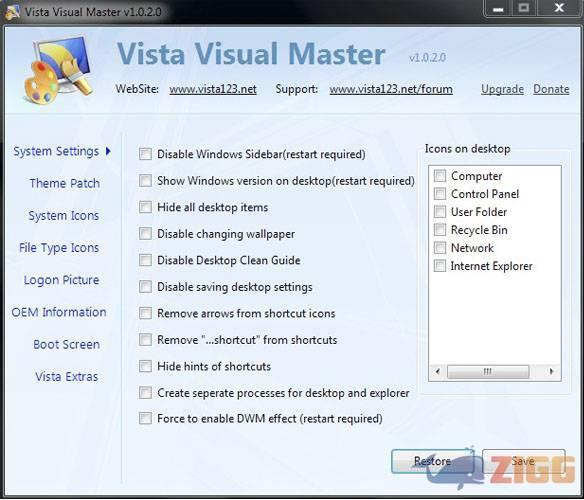Viewport: 584px width, 500px height.
Task: Click the right scroll arrow in icons list
Action: [552, 371]
